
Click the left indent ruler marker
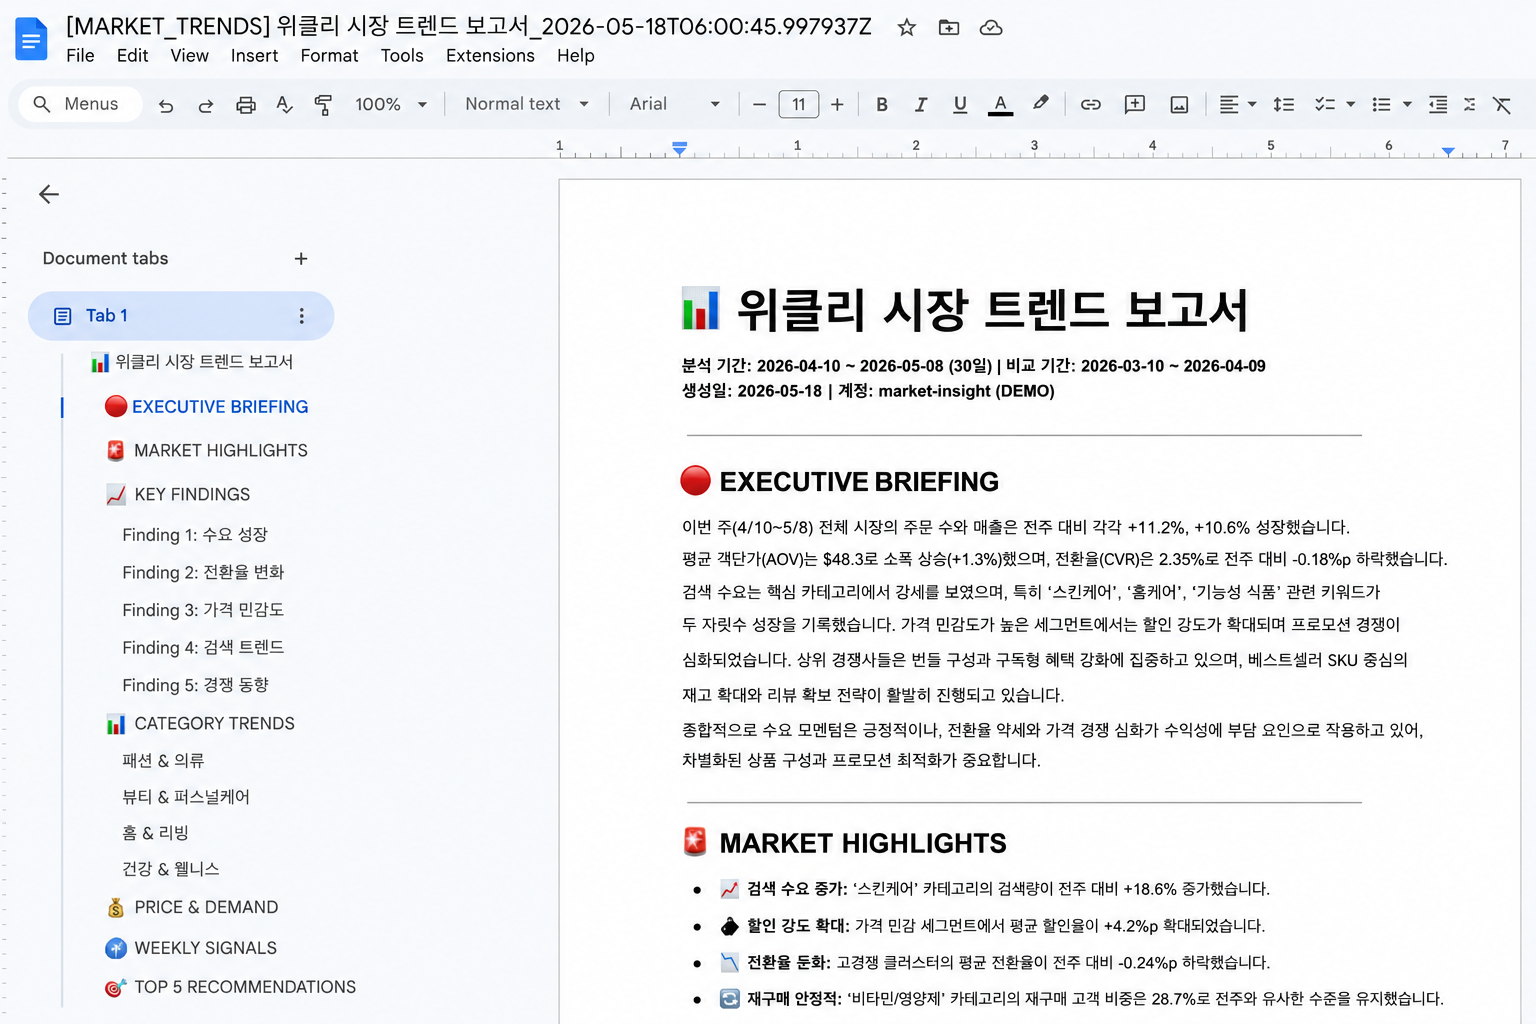click(679, 149)
